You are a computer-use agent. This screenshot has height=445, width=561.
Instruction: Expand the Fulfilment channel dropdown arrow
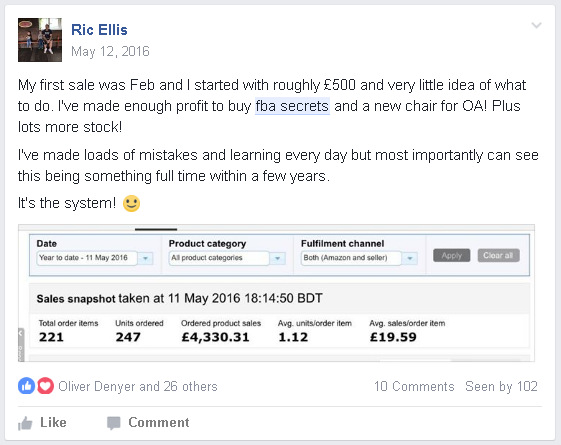410,258
